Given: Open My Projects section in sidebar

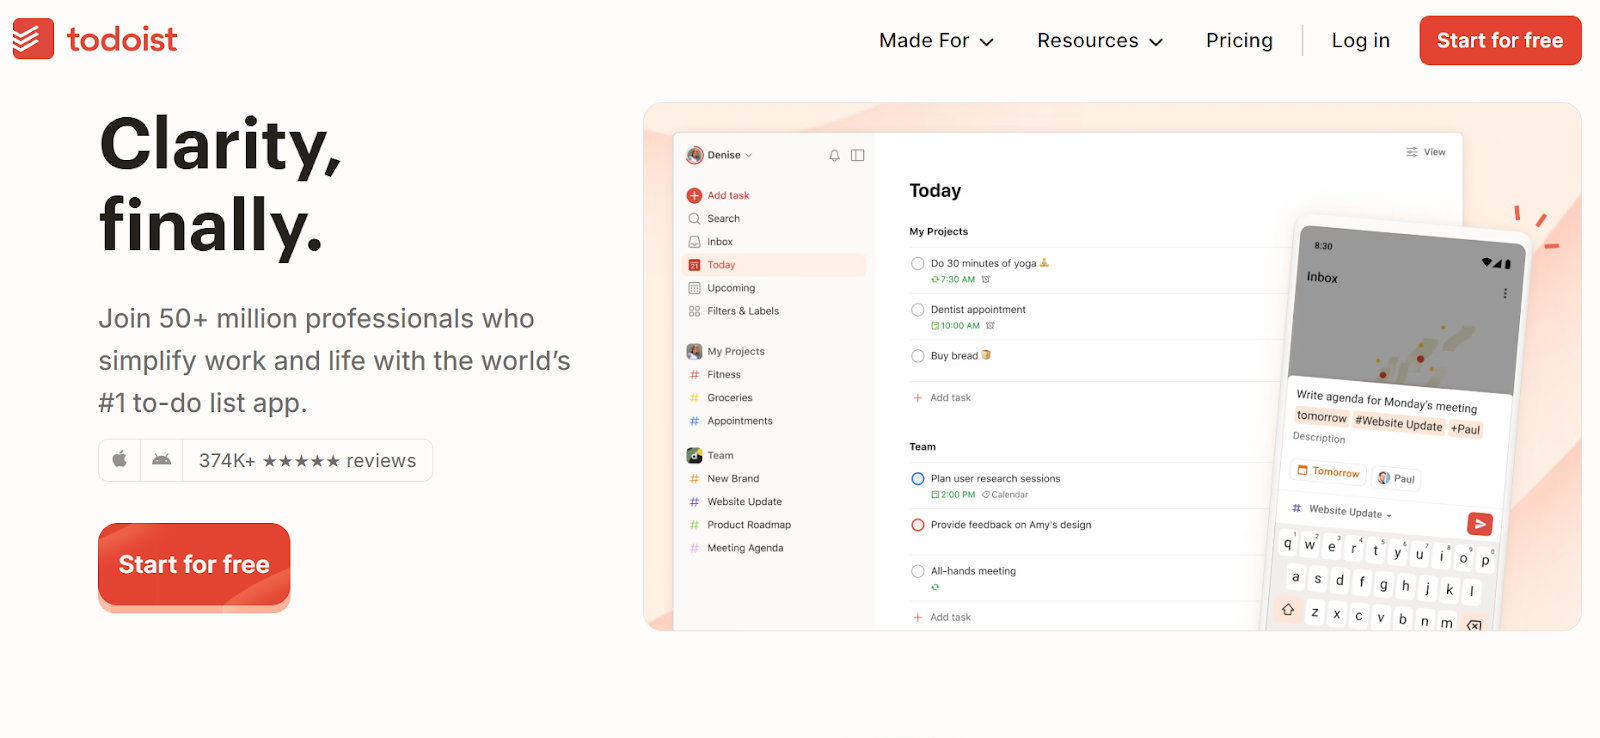Looking at the screenshot, I should pos(736,351).
